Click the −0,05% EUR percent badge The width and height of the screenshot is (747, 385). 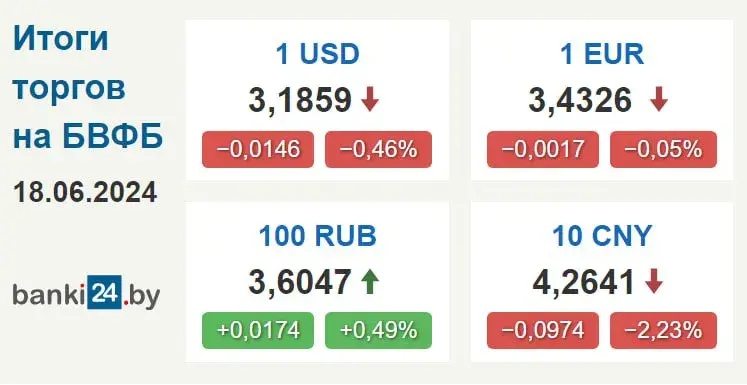tap(663, 150)
